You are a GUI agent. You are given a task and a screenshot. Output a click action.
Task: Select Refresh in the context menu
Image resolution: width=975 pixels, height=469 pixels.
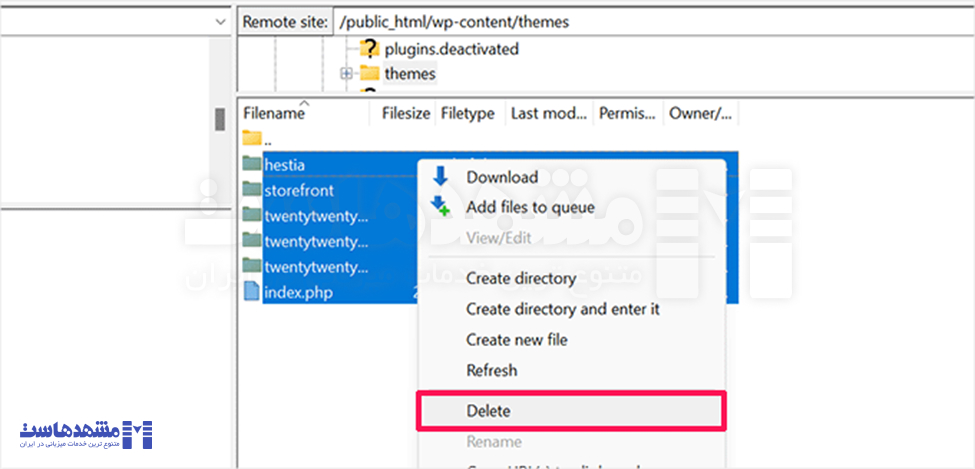[x=491, y=370]
